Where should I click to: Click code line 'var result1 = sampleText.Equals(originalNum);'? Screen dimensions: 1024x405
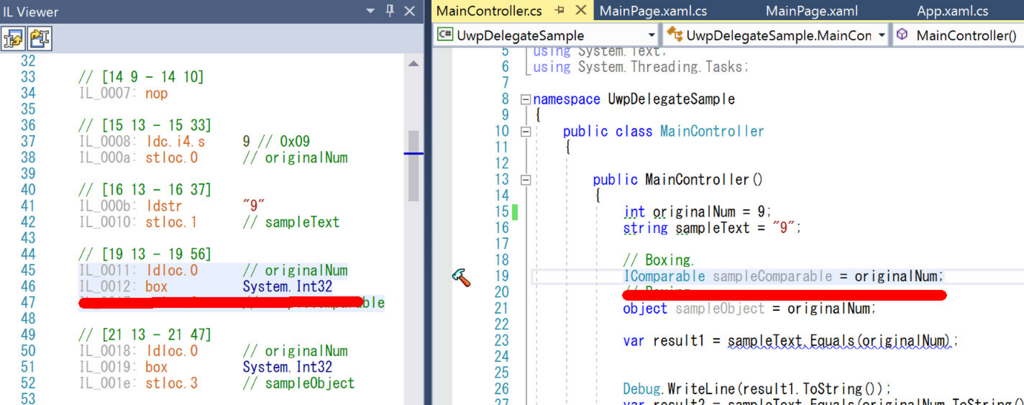click(791, 340)
